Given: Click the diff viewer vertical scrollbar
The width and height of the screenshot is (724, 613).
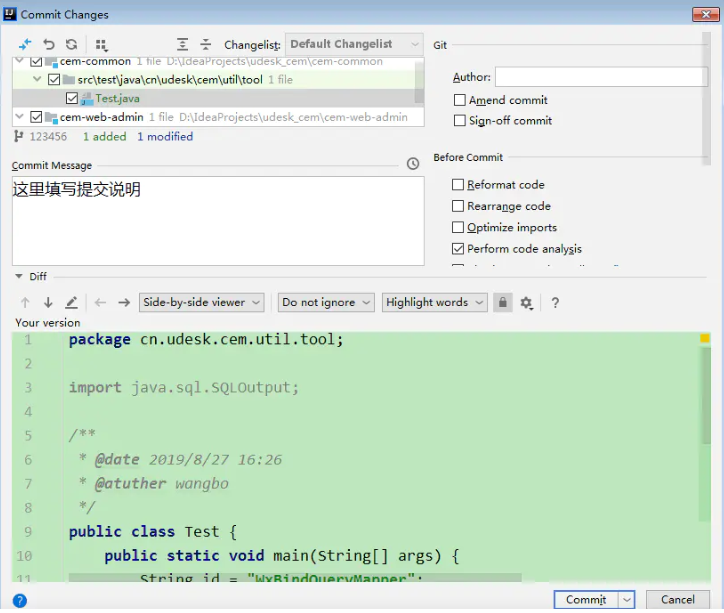Looking at the screenshot, I should click(x=705, y=396).
